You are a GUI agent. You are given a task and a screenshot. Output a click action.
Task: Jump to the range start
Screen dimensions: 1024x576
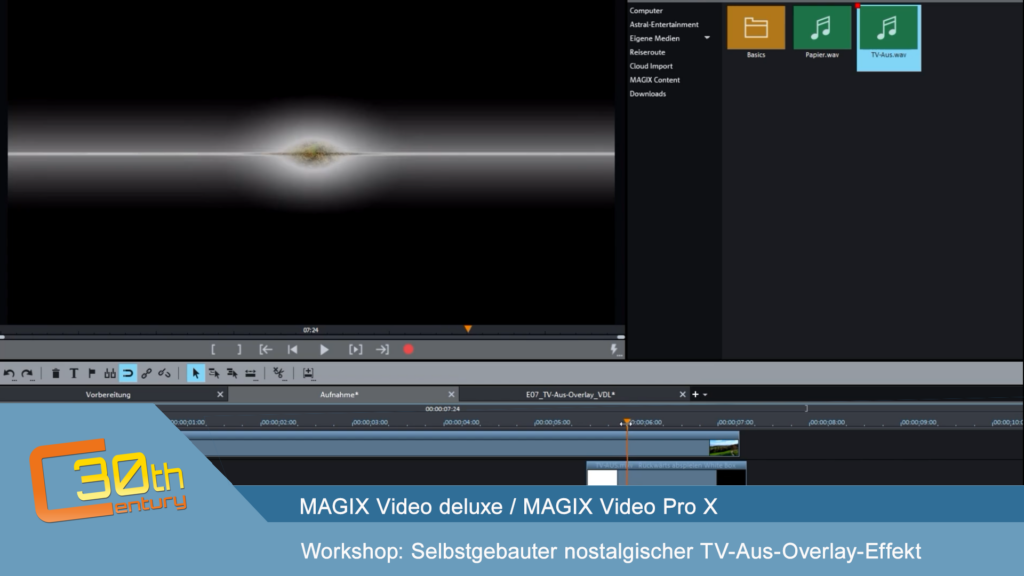[266, 350]
